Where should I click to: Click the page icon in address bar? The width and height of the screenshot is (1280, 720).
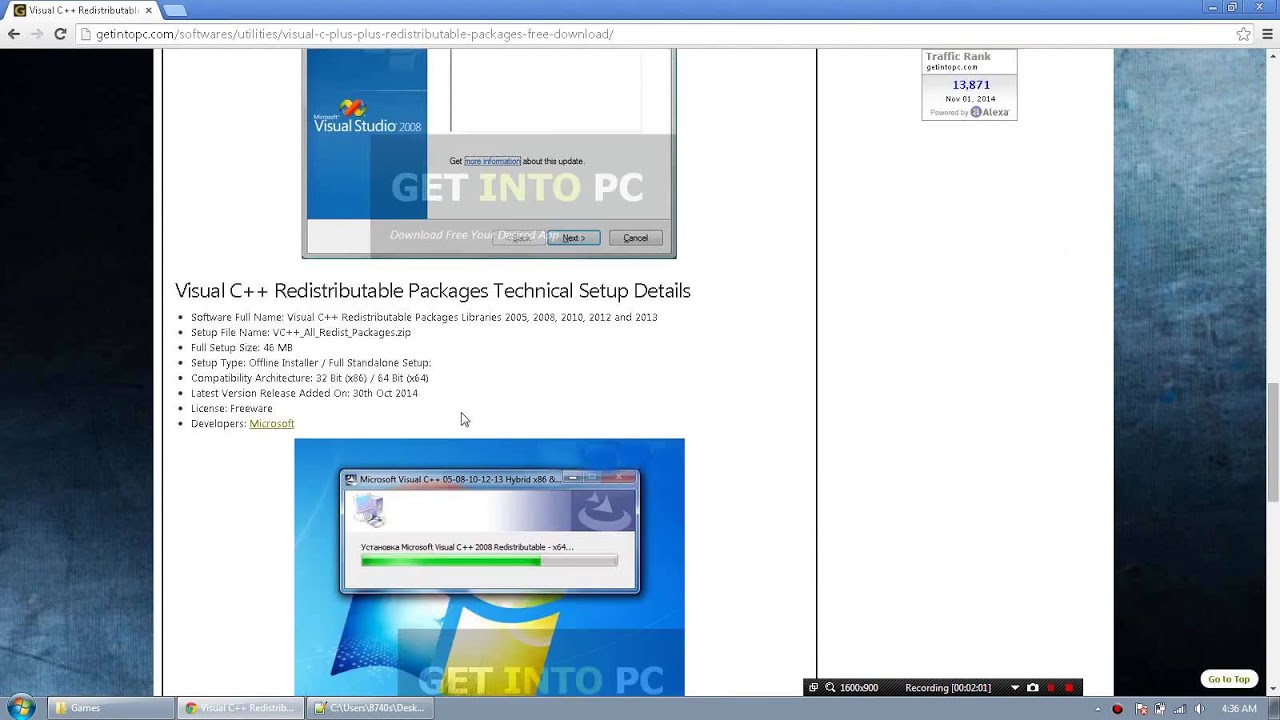[86, 34]
